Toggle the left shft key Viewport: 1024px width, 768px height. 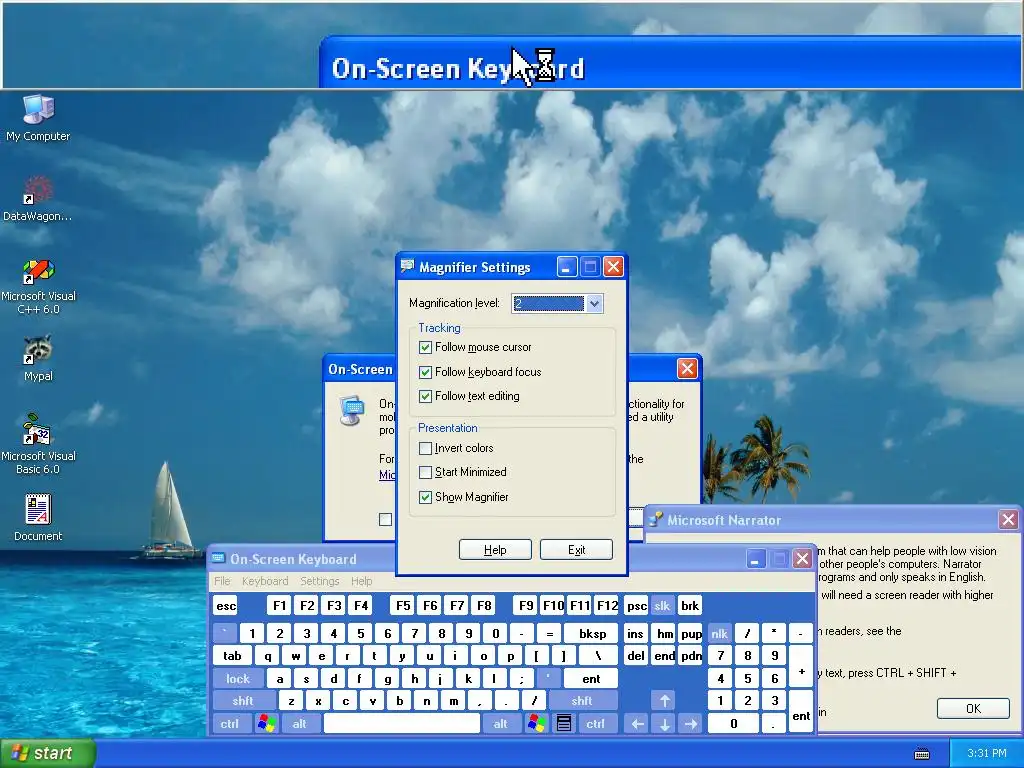(x=243, y=701)
